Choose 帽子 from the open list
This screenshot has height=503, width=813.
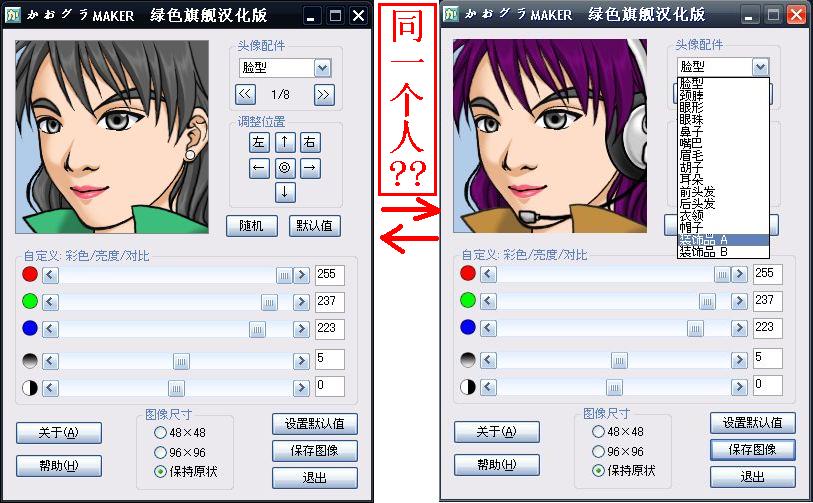click(723, 228)
